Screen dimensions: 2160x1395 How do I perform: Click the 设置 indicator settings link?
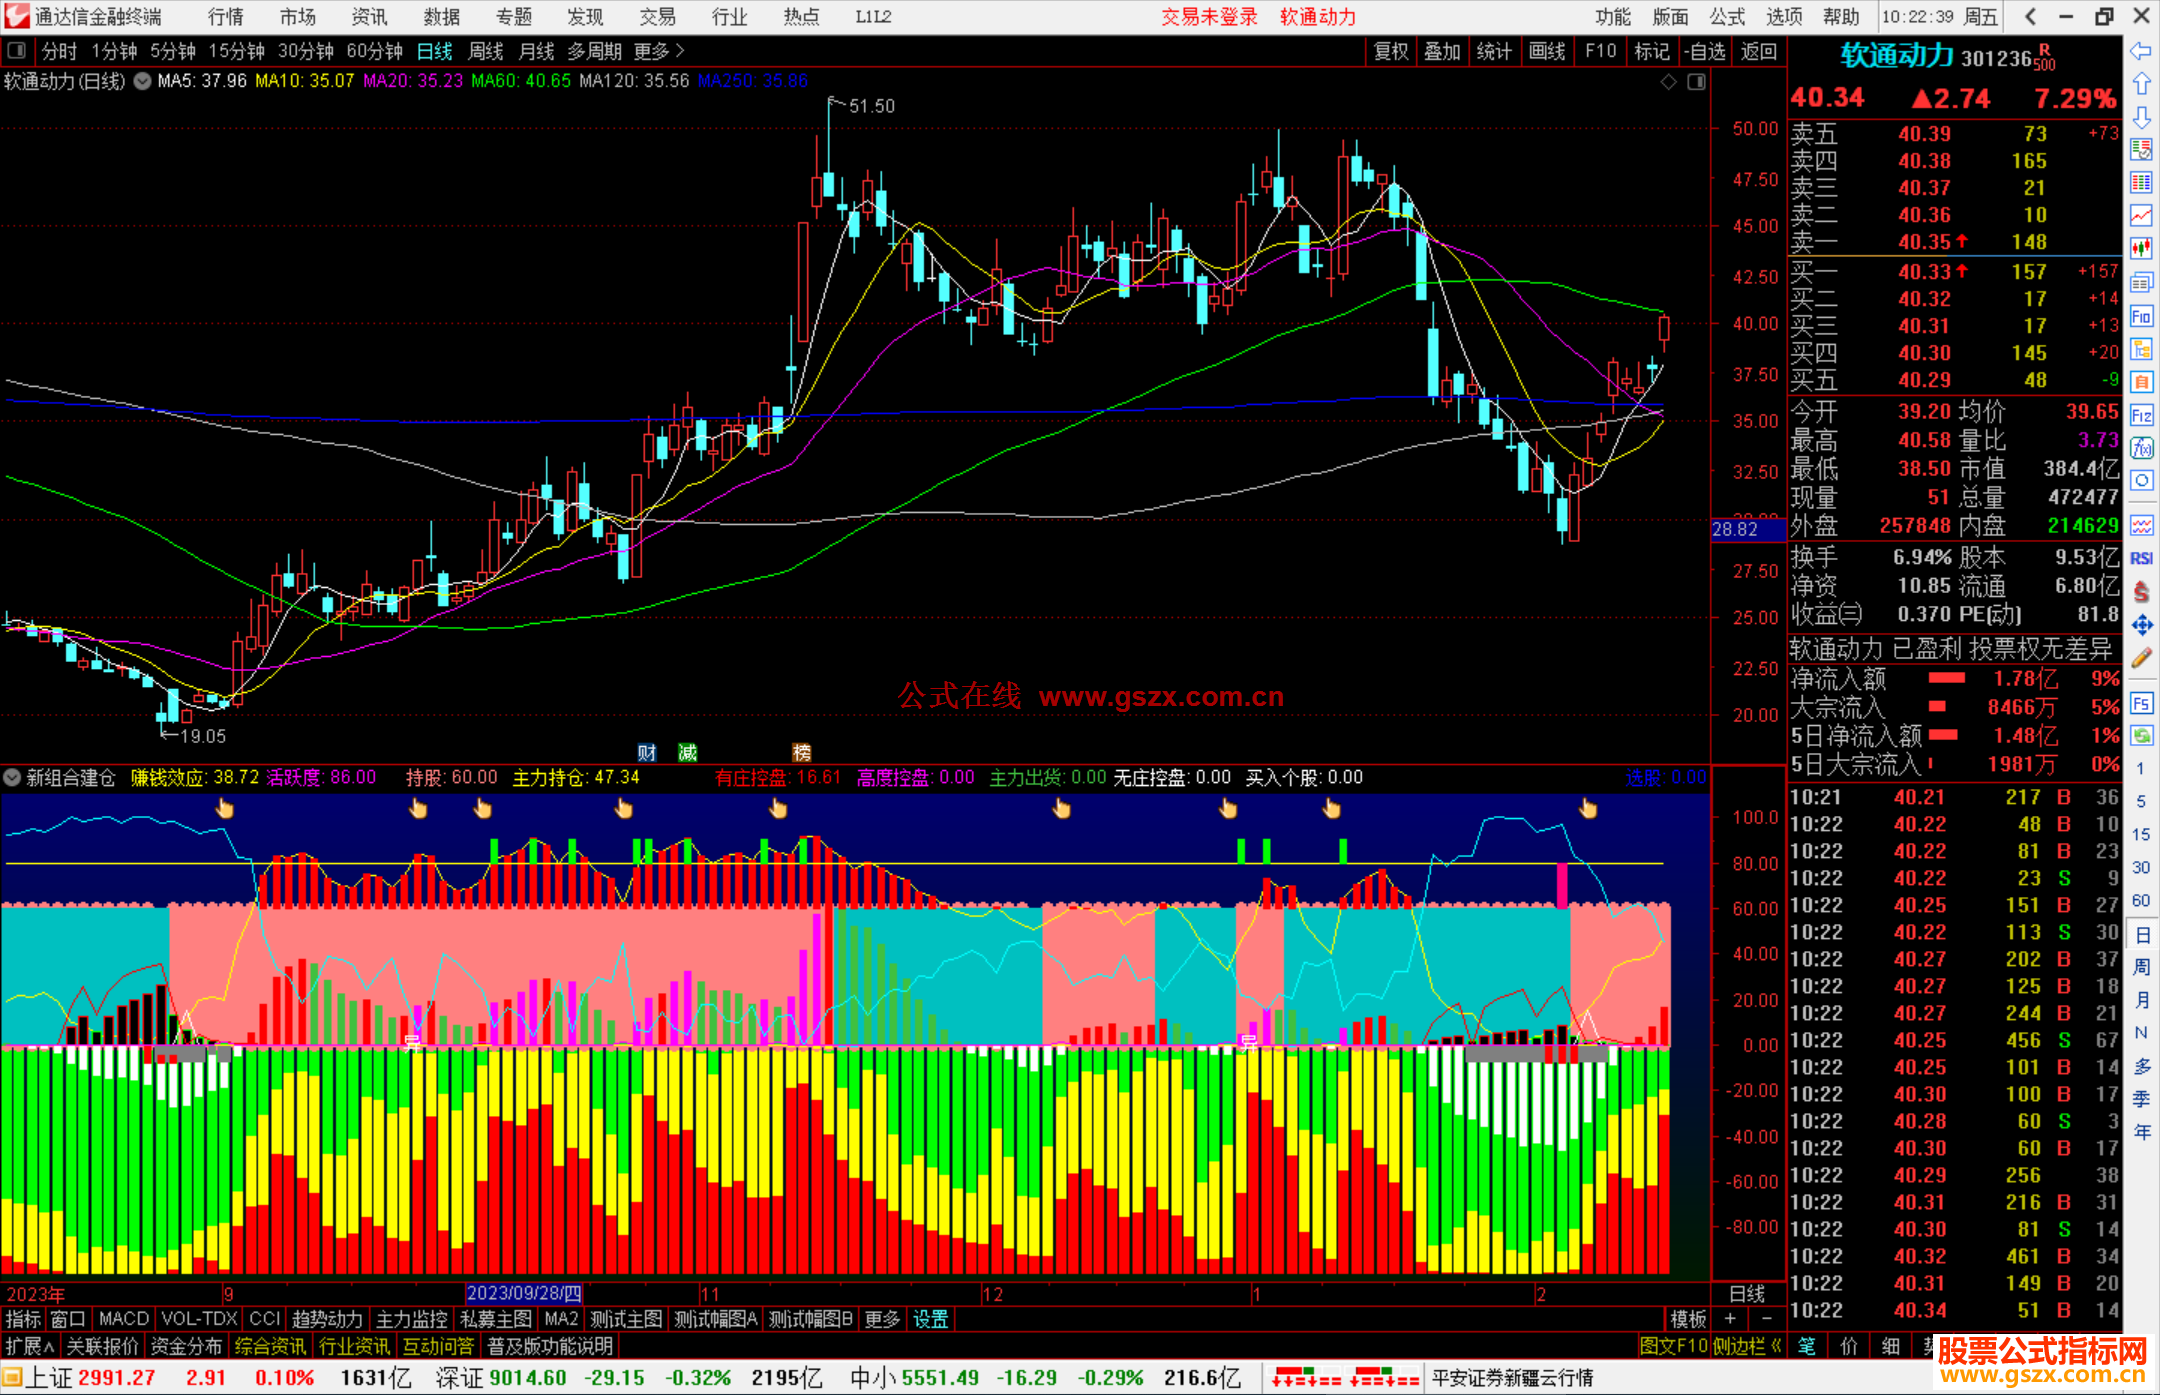(x=930, y=1319)
